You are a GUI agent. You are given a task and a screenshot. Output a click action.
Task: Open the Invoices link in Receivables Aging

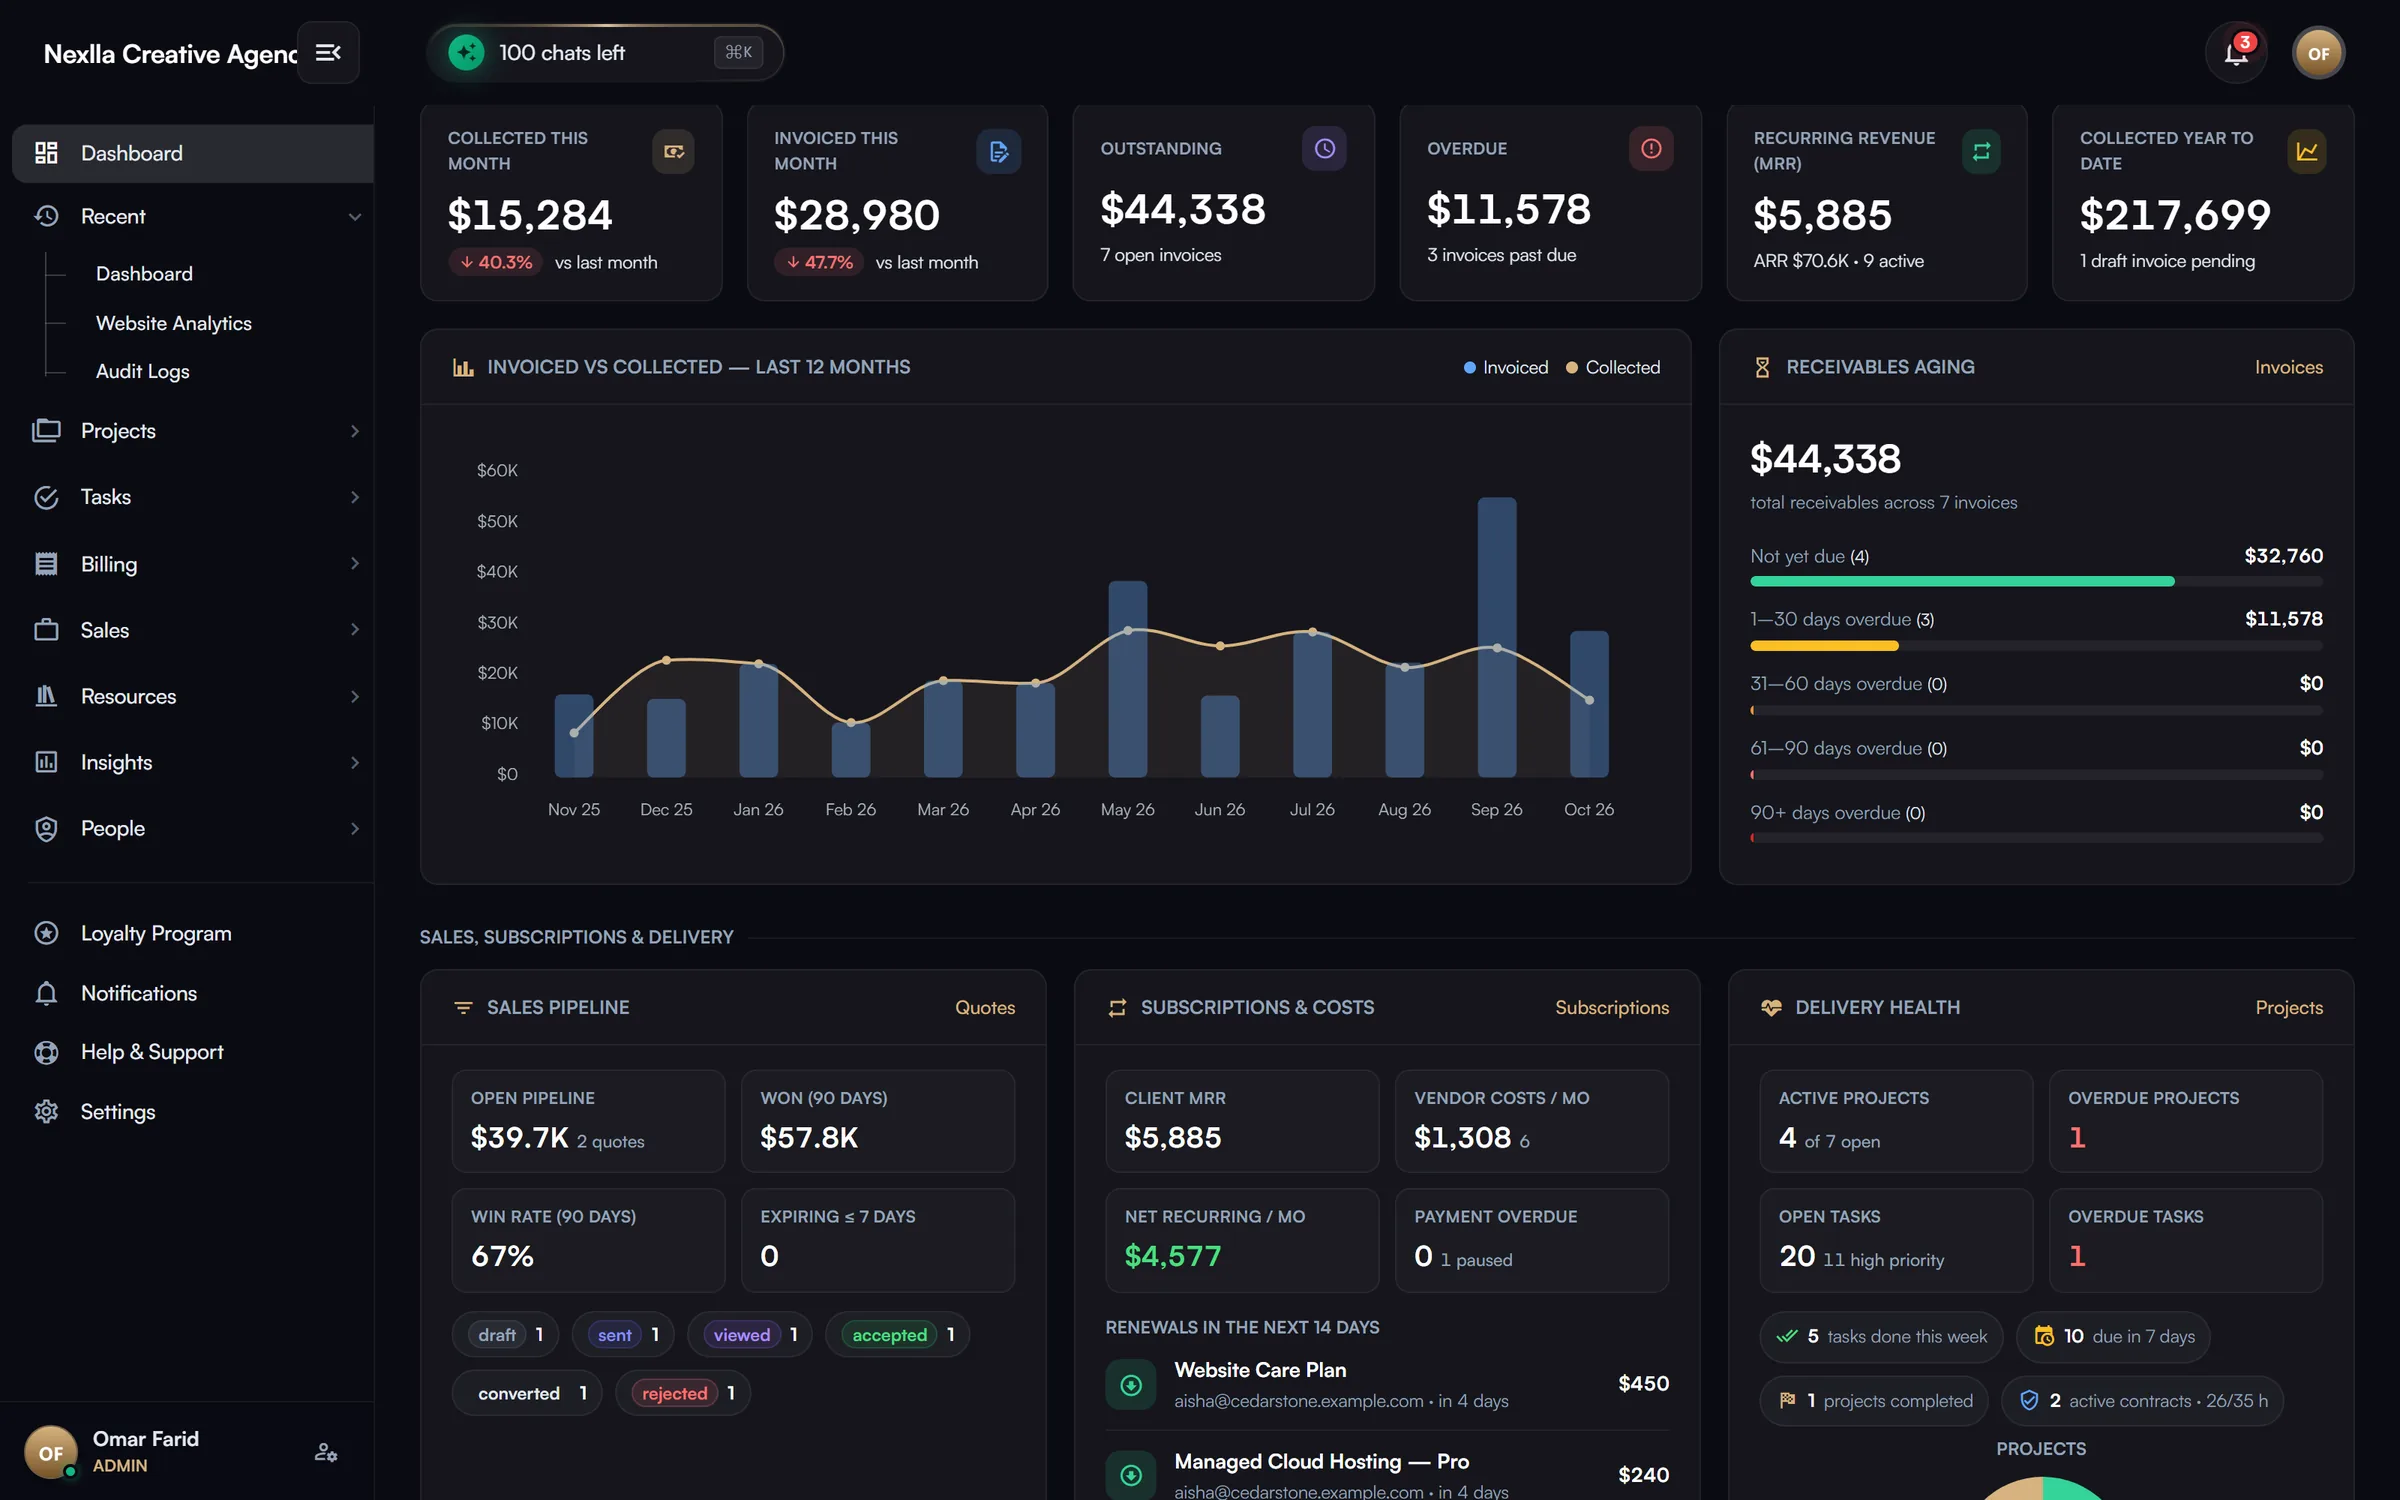point(2288,367)
